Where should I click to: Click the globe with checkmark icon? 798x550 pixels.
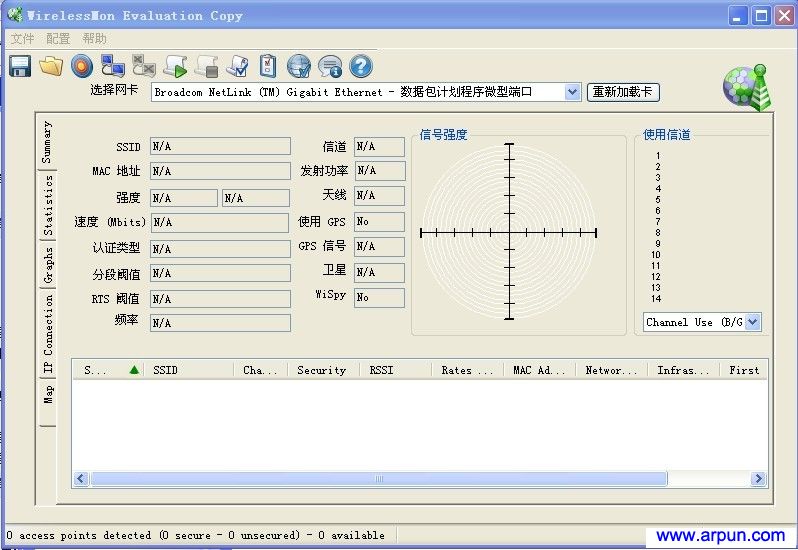[298, 67]
